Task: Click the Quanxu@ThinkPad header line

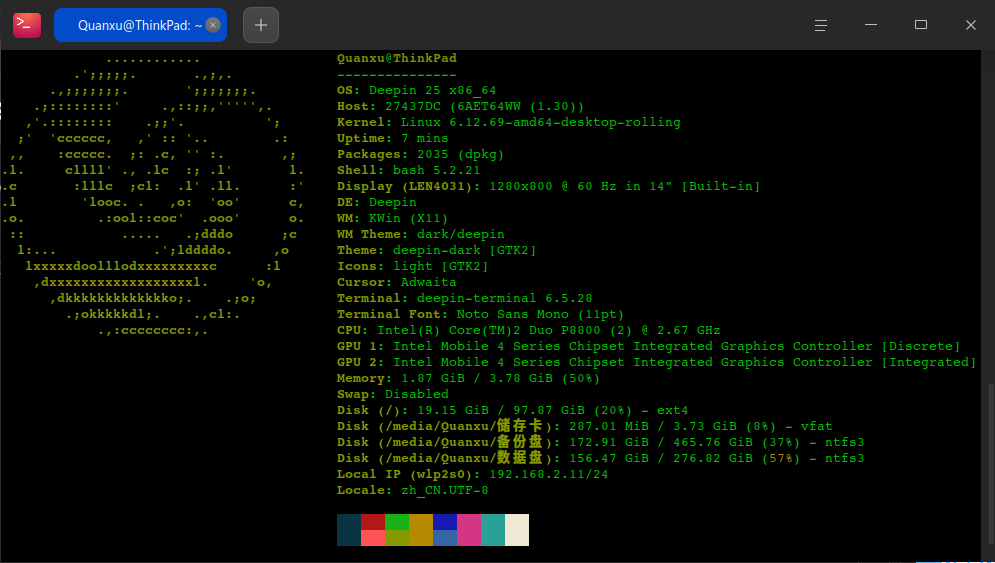Action: (x=397, y=58)
